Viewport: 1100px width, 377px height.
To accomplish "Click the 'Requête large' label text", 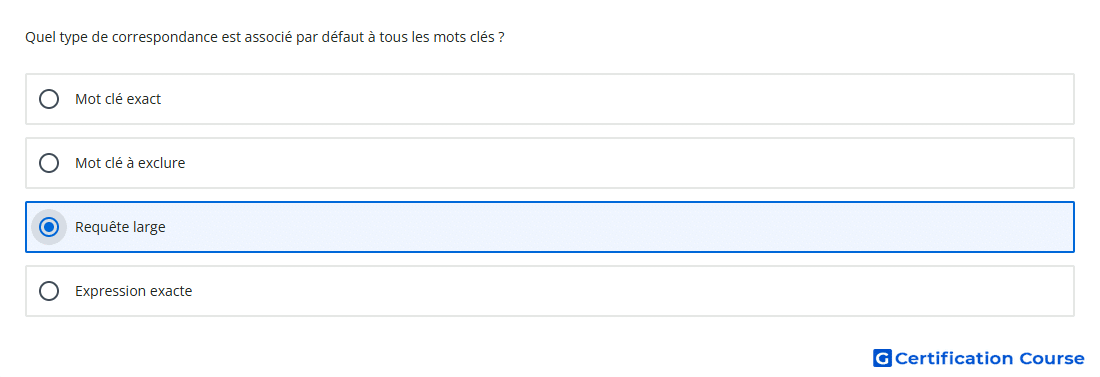I will (x=120, y=227).
